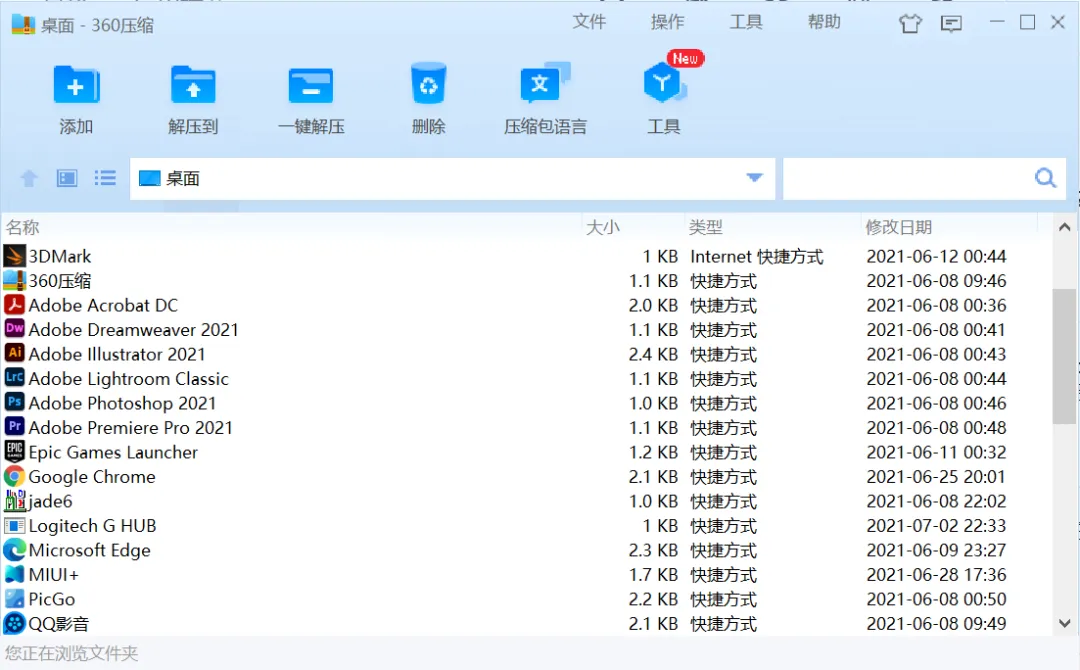Click the Microsoft Edge file name
Screen dimensions: 1080x670
click(90, 550)
